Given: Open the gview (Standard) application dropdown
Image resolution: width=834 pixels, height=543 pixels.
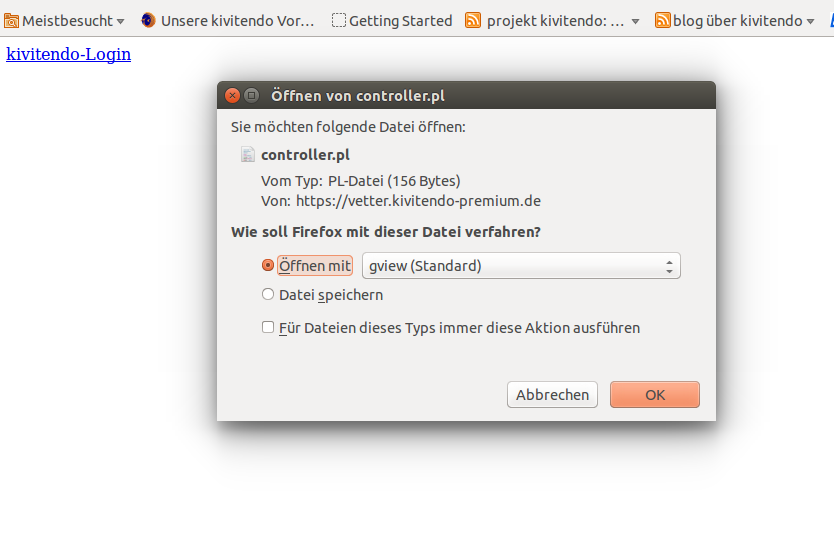Looking at the screenshot, I should tap(521, 265).
